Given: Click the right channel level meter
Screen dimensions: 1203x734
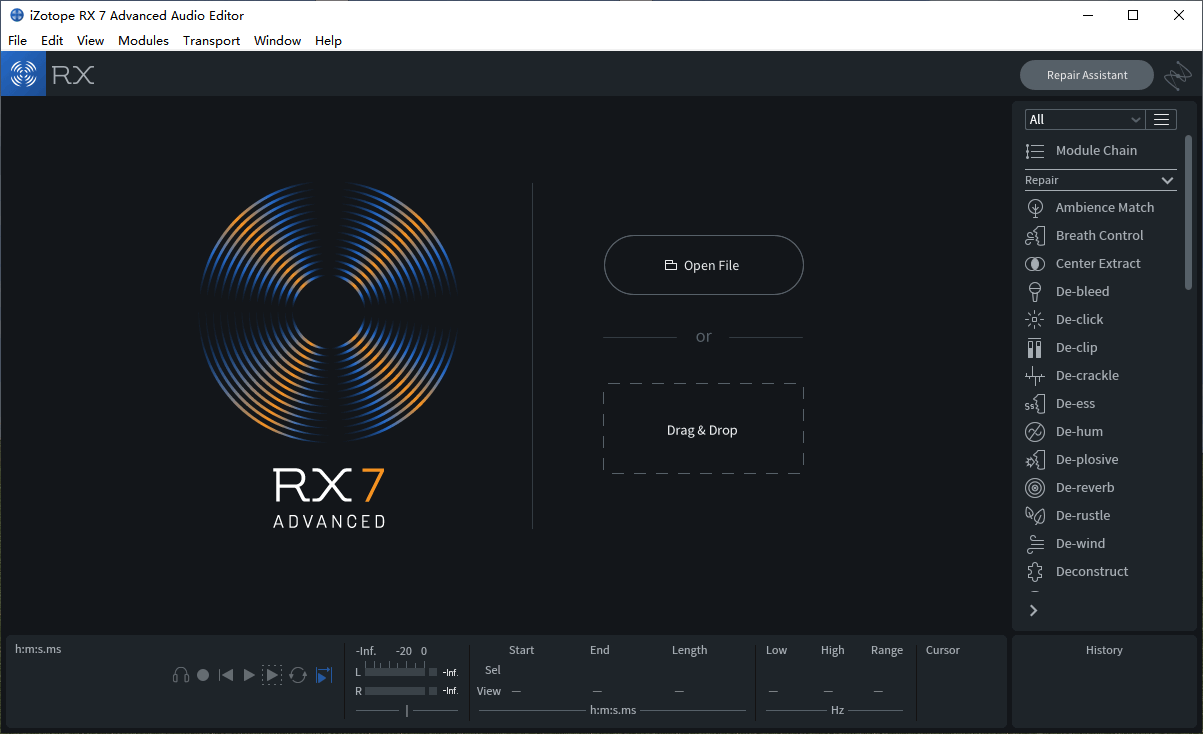Looking at the screenshot, I should pyautogui.click(x=395, y=691).
